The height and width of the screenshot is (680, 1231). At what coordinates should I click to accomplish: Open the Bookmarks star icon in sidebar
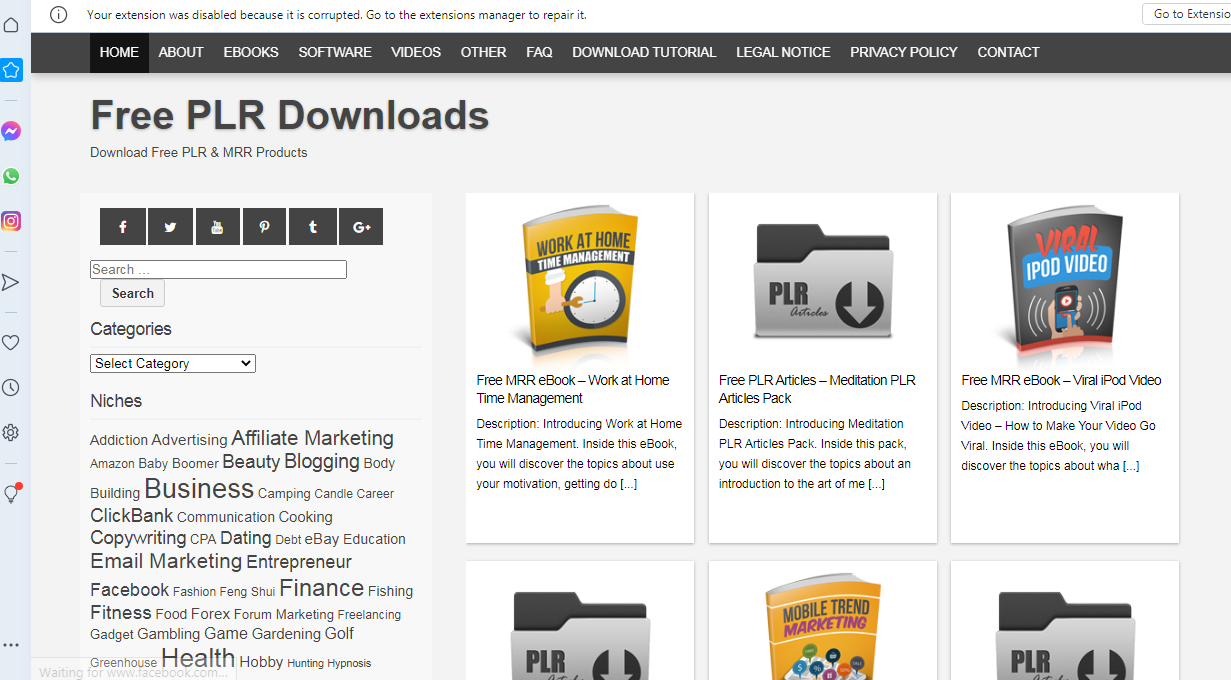[x=11, y=70]
